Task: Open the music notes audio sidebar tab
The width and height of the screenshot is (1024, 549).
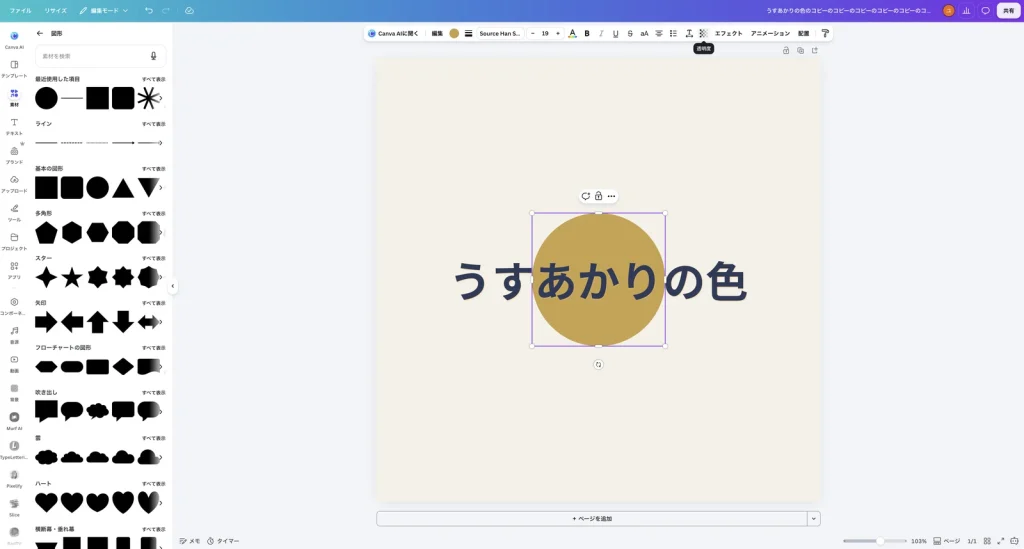Action: pyautogui.click(x=14, y=335)
